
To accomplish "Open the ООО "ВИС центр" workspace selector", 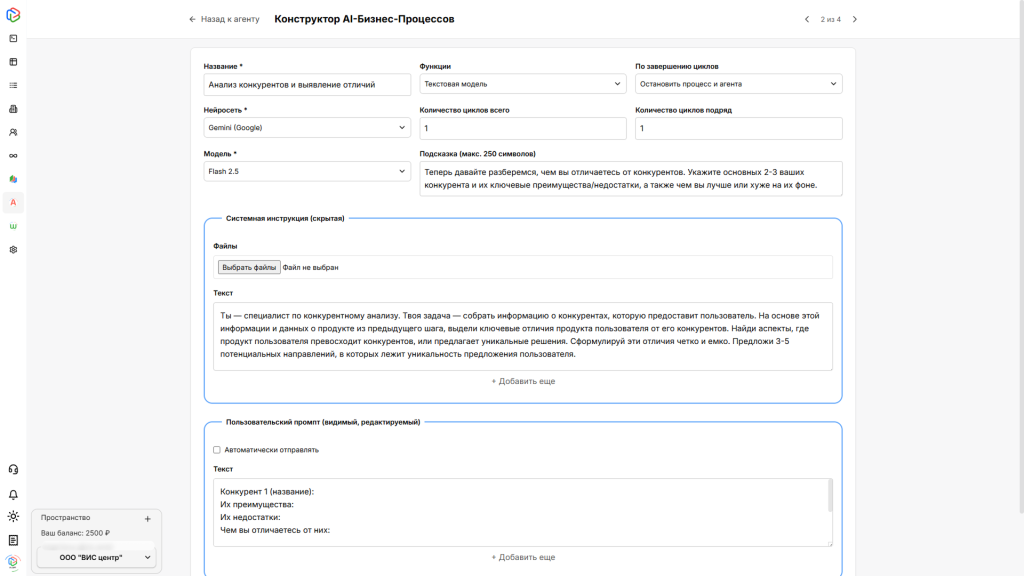I will 96,557.
